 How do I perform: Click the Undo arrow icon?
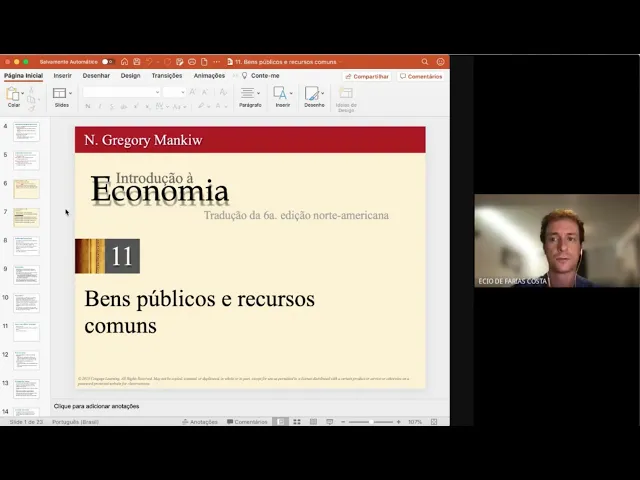149,62
